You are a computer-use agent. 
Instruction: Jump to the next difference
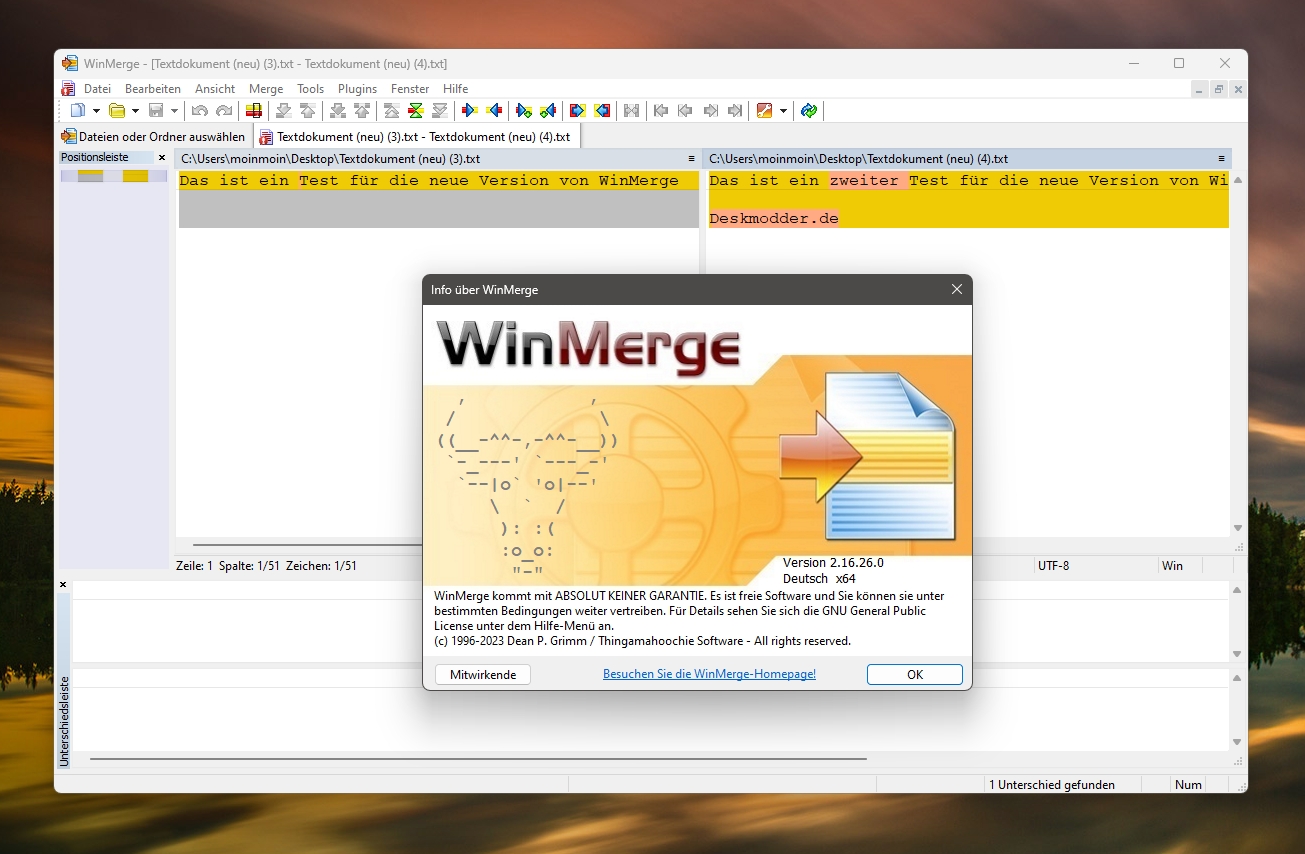coord(284,111)
